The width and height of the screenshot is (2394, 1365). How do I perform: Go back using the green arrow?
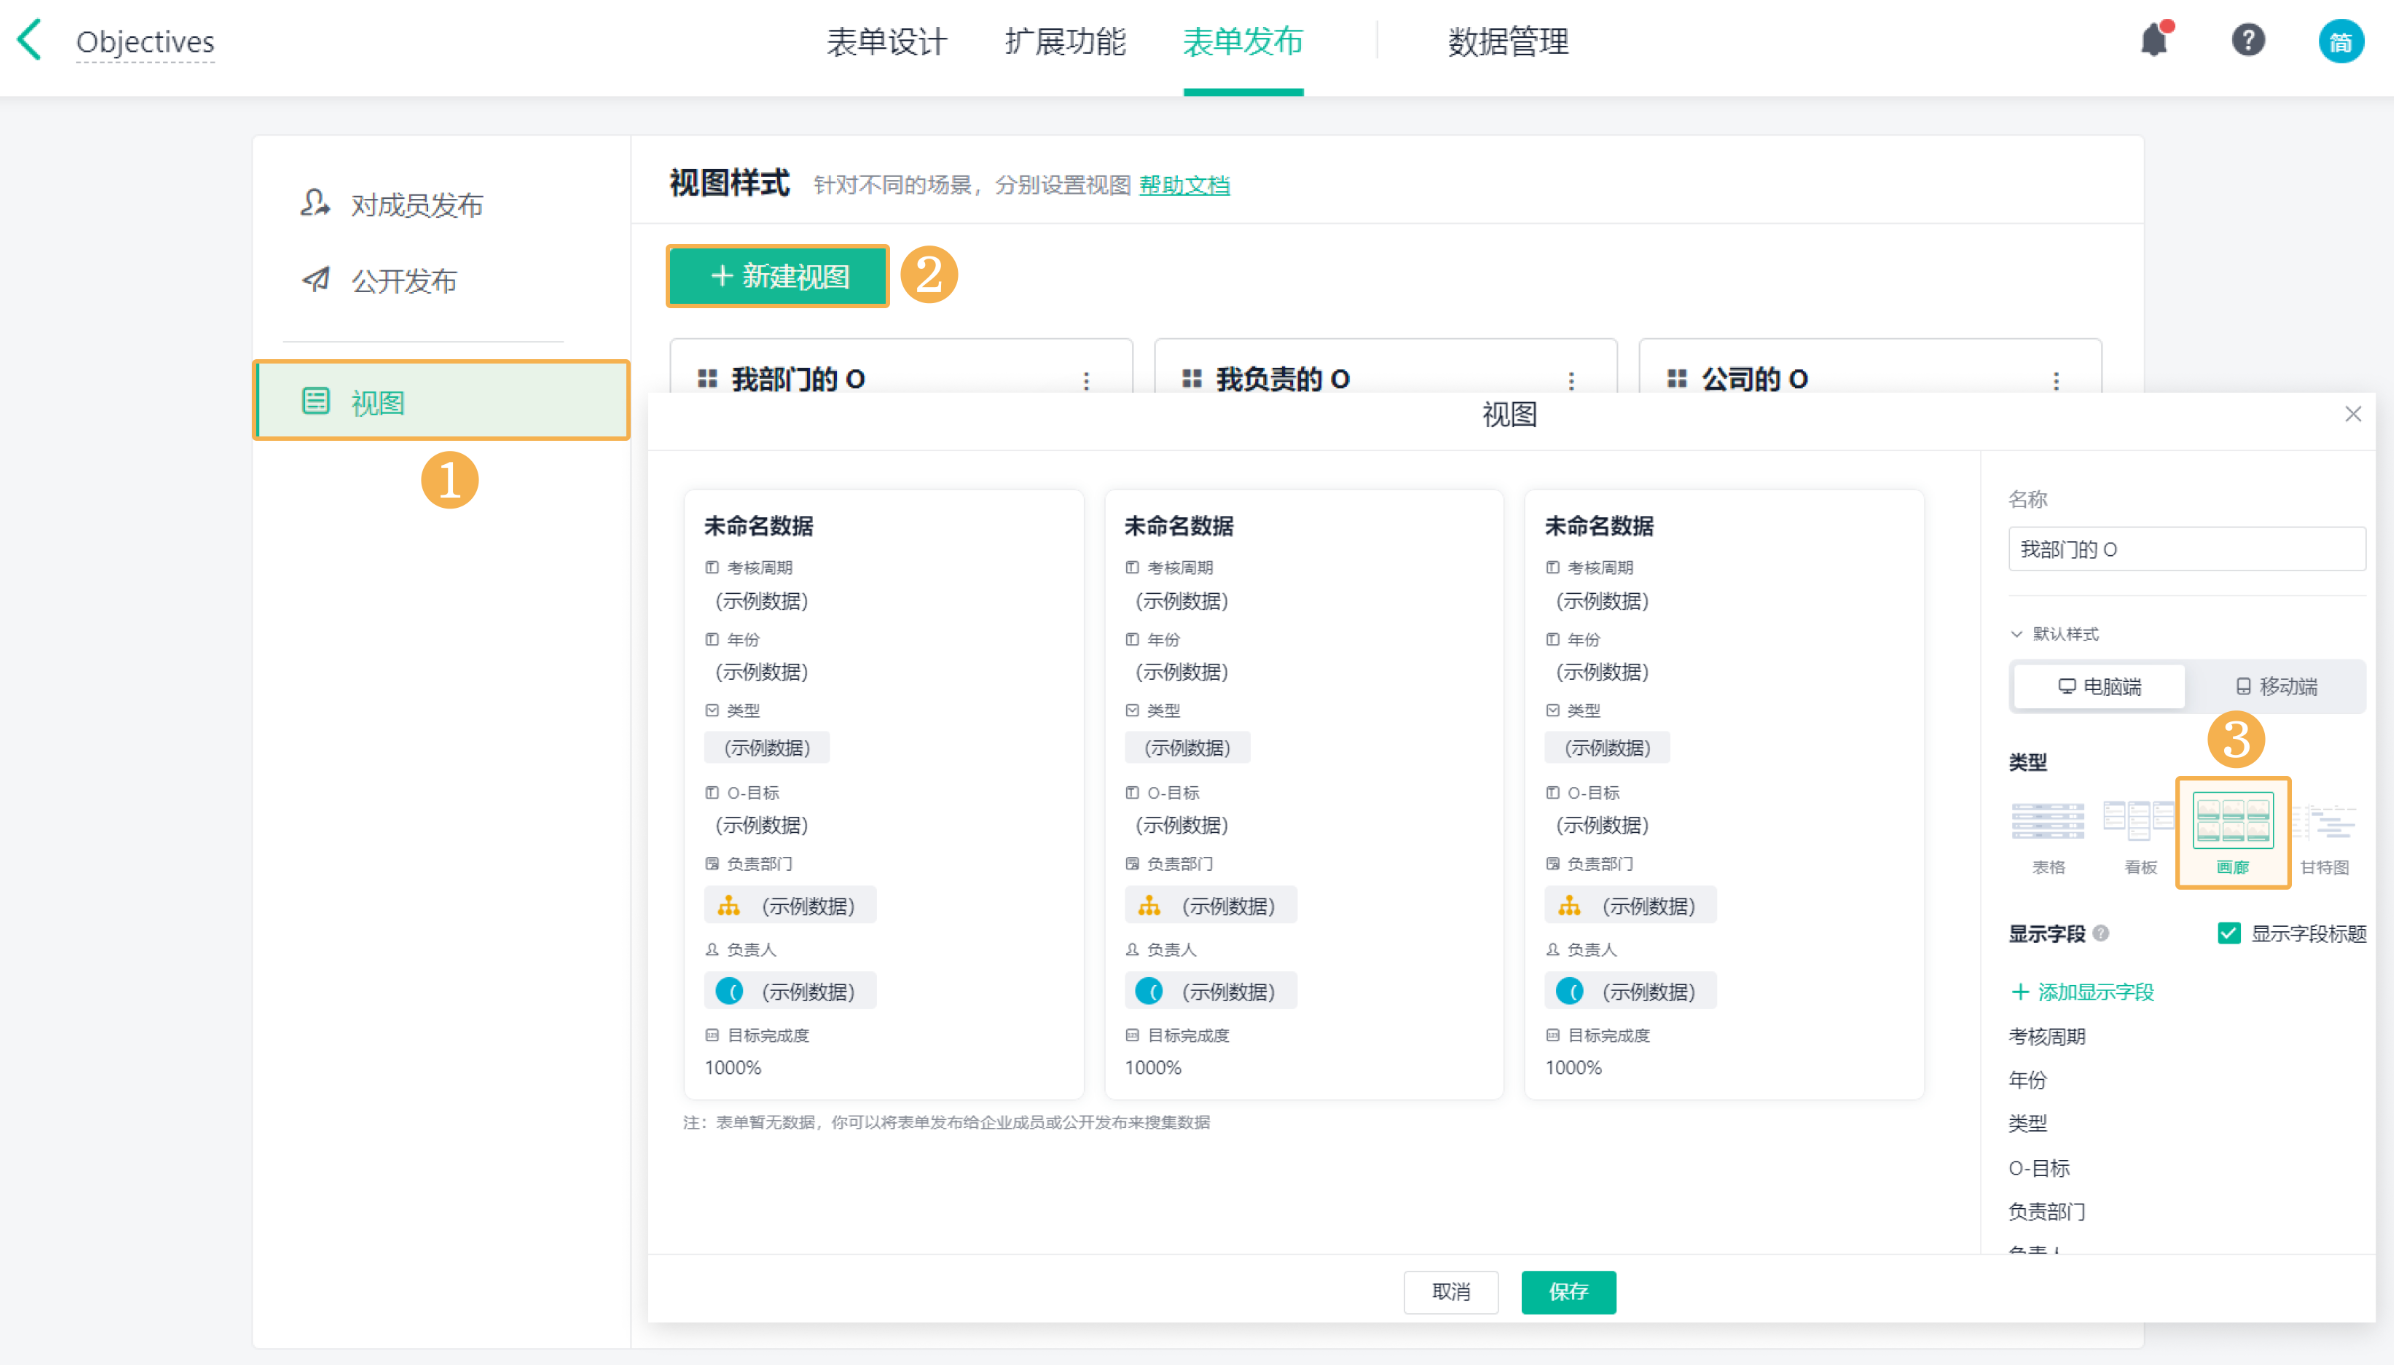point(31,40)
